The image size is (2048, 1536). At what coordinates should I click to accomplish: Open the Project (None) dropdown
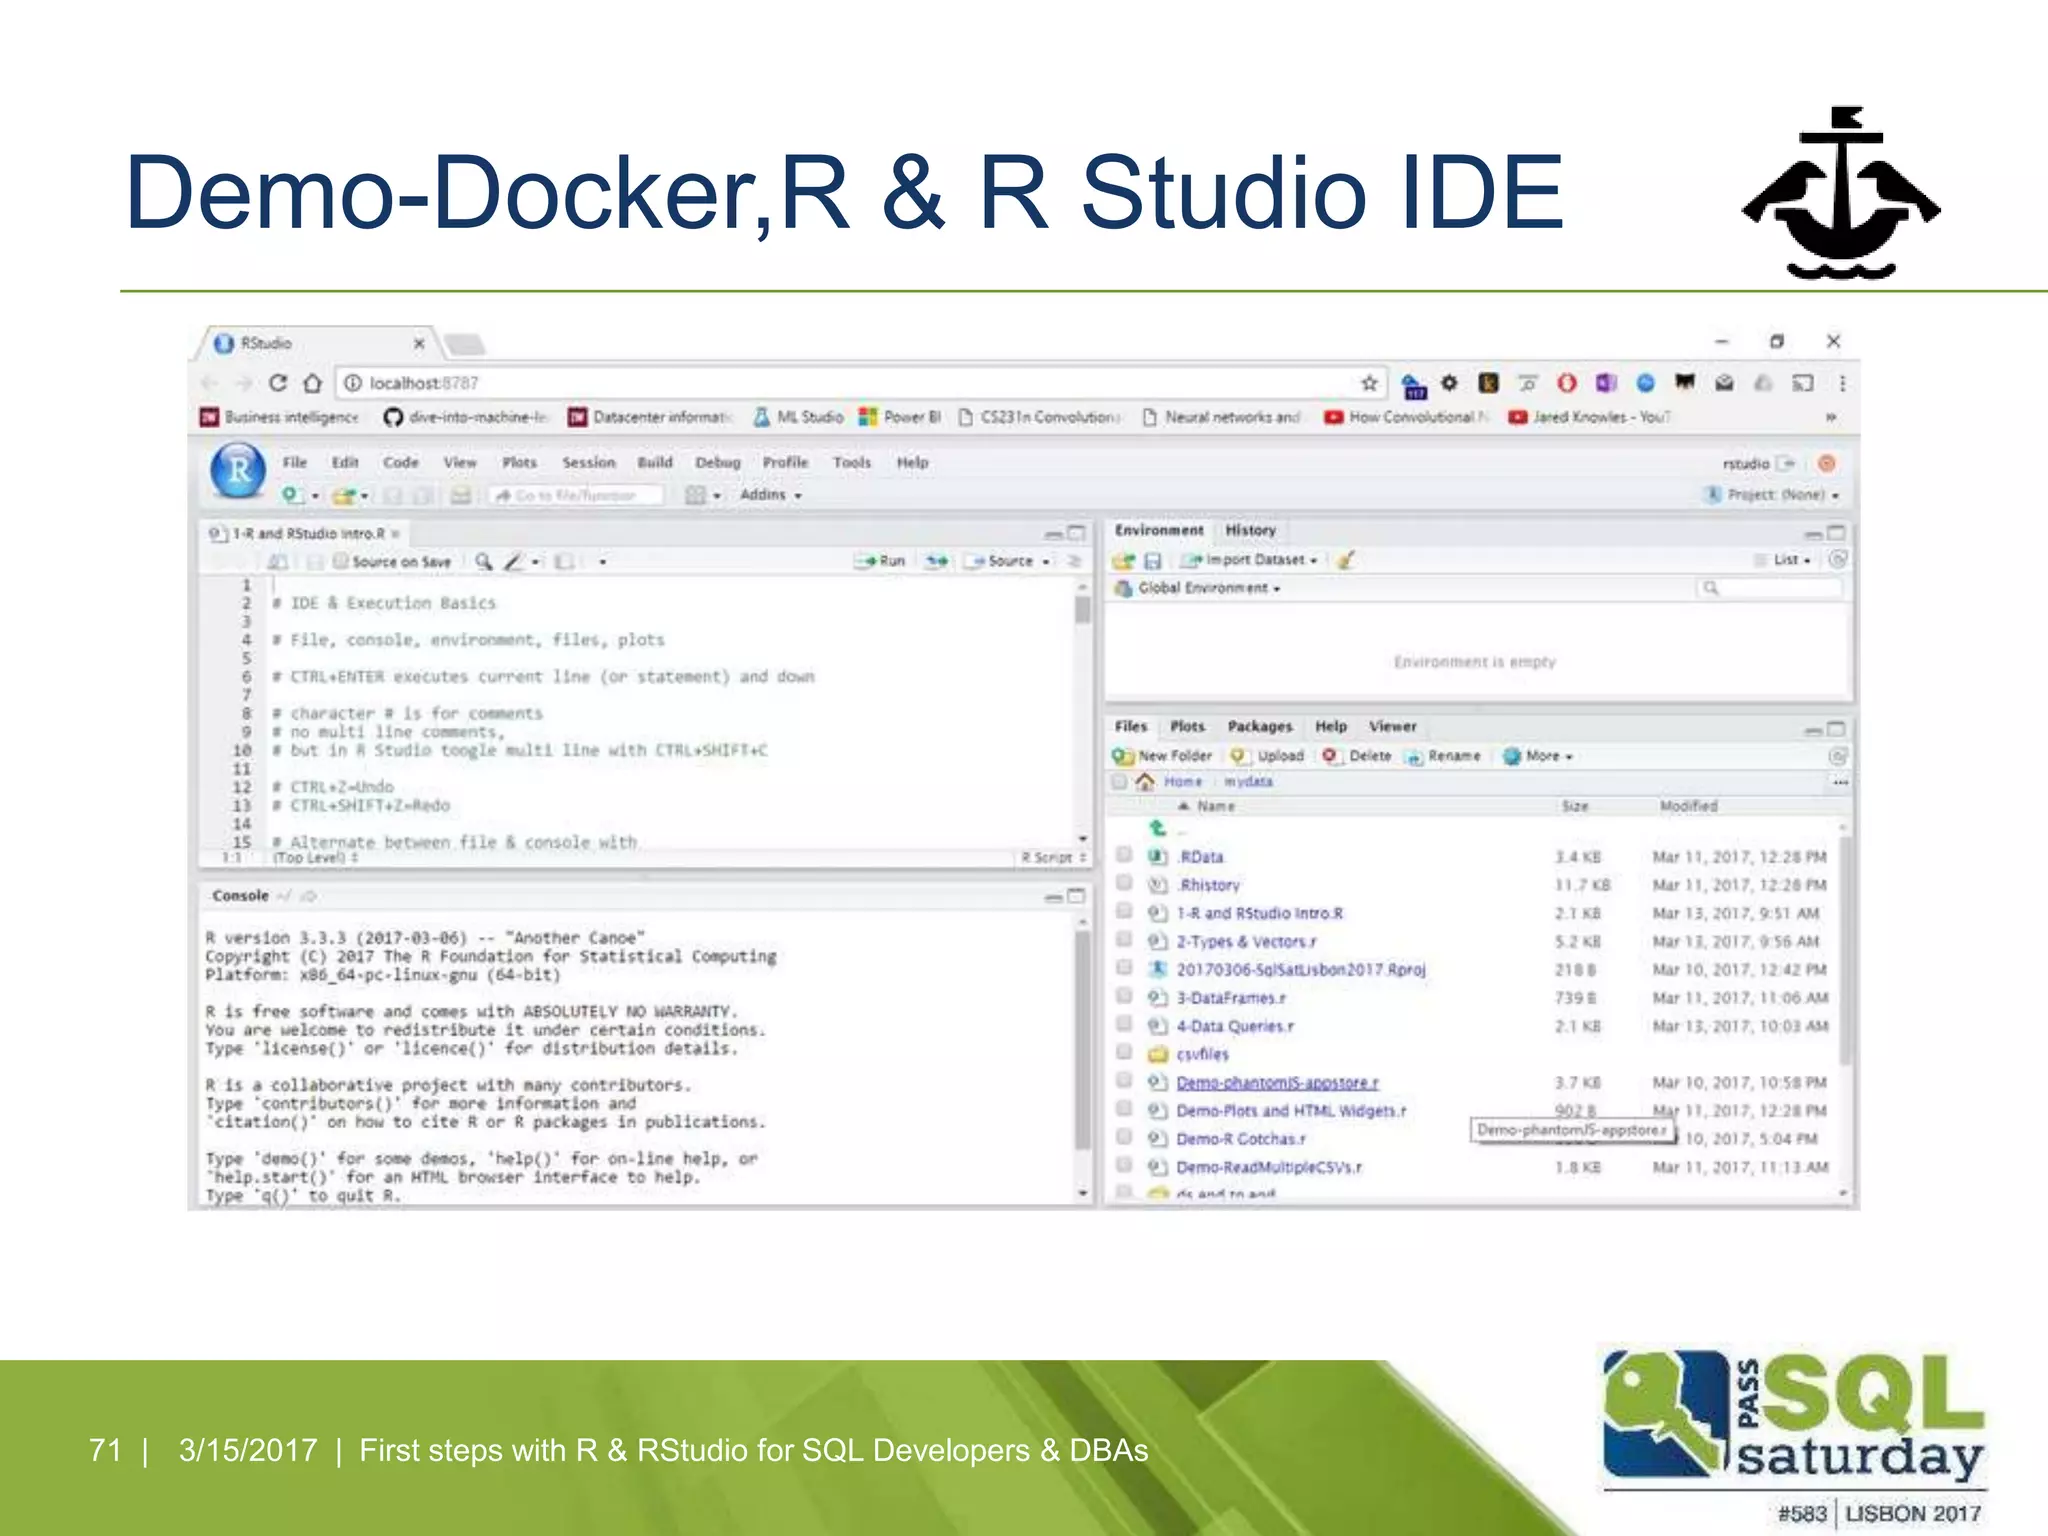(1772, 495)
